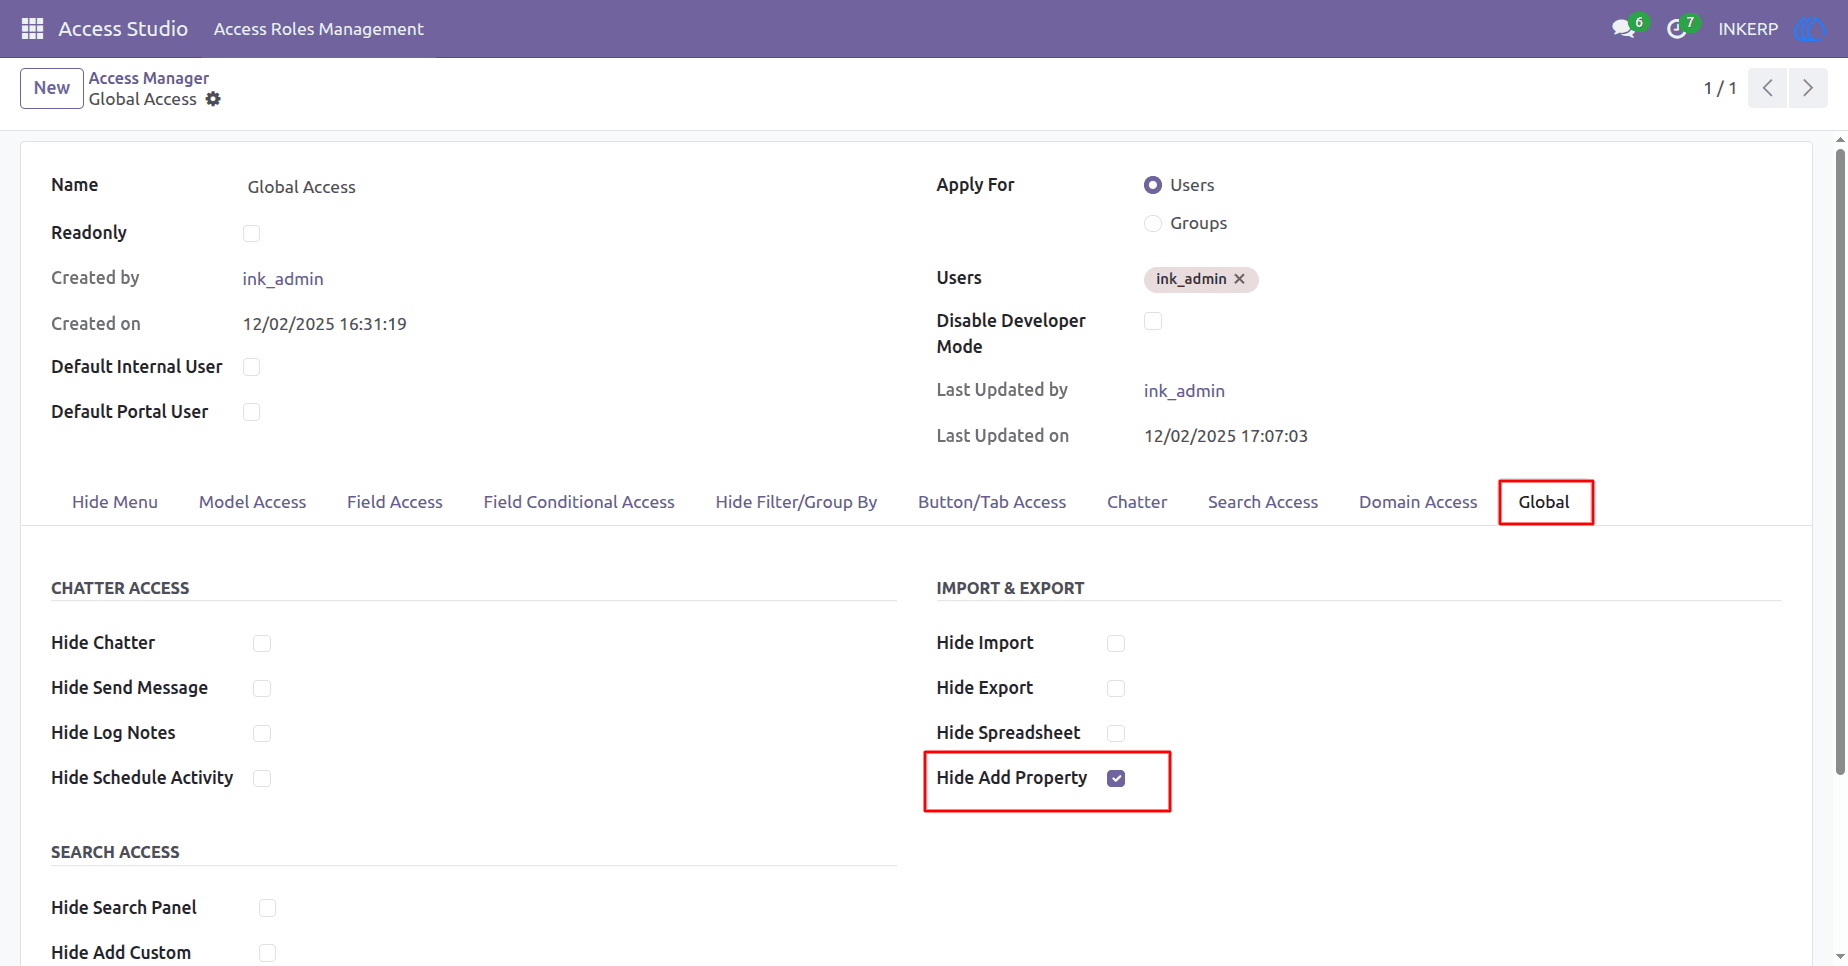
Task: Select the Groups radio option
Action: (x=1153, y=223)
